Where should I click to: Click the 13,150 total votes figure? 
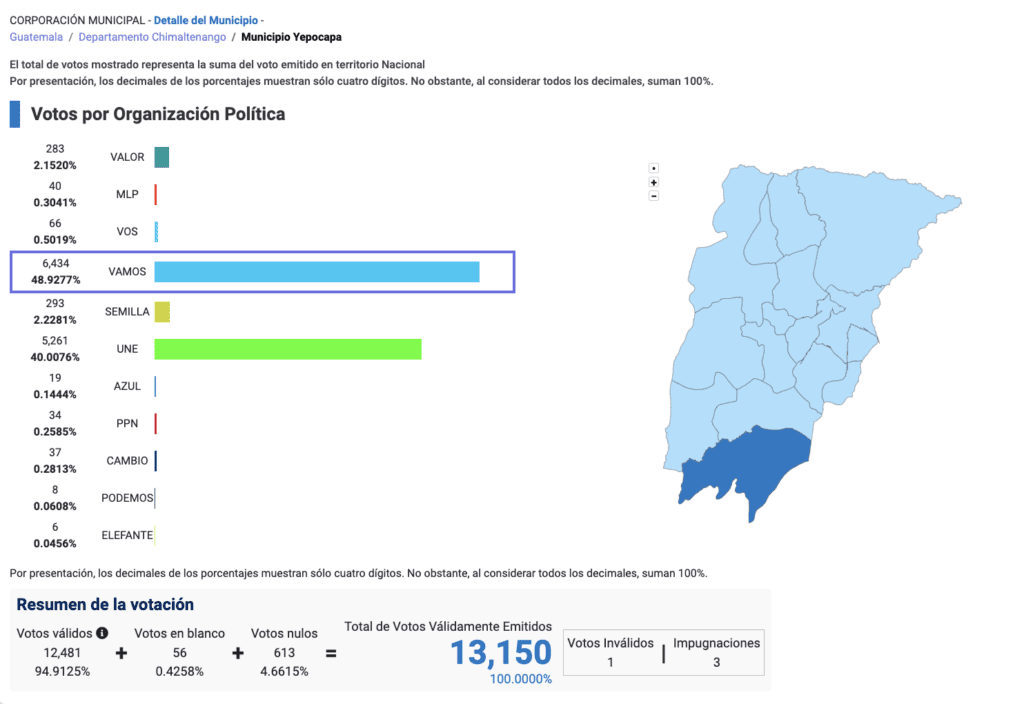pyautogui.click(x=500, y=653)
